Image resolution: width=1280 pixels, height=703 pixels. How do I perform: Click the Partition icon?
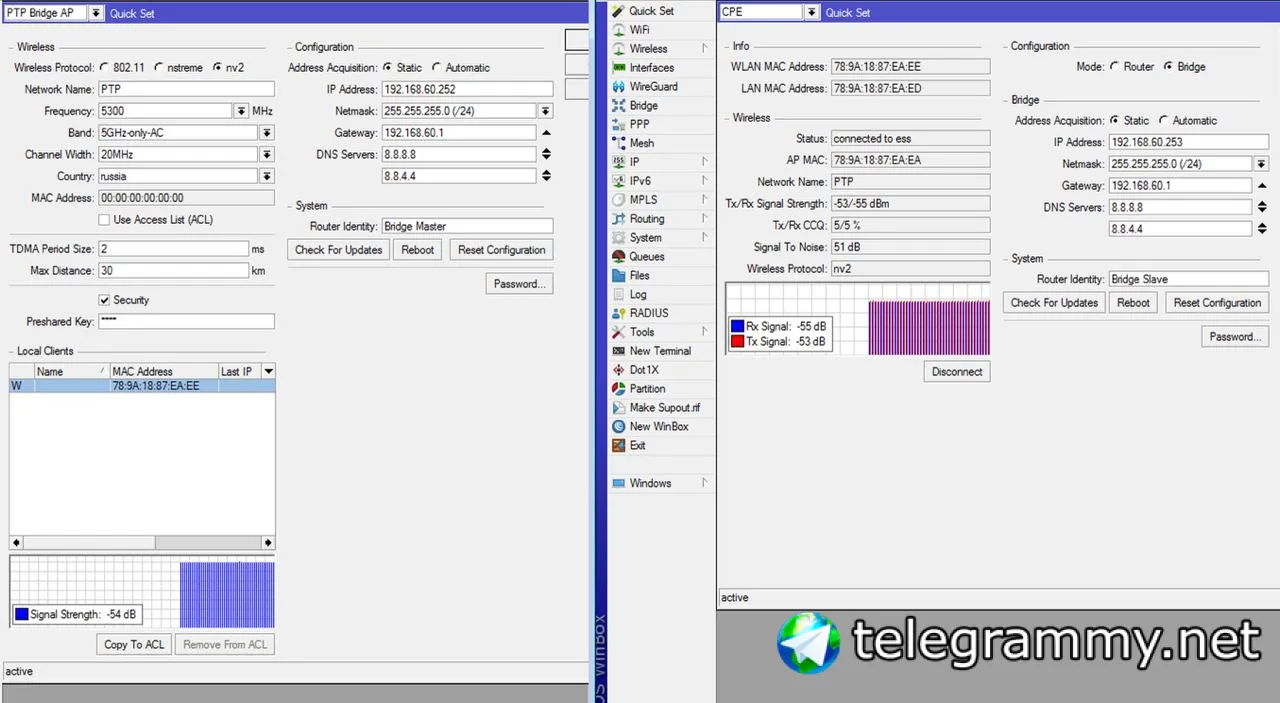tap(619, 389)
